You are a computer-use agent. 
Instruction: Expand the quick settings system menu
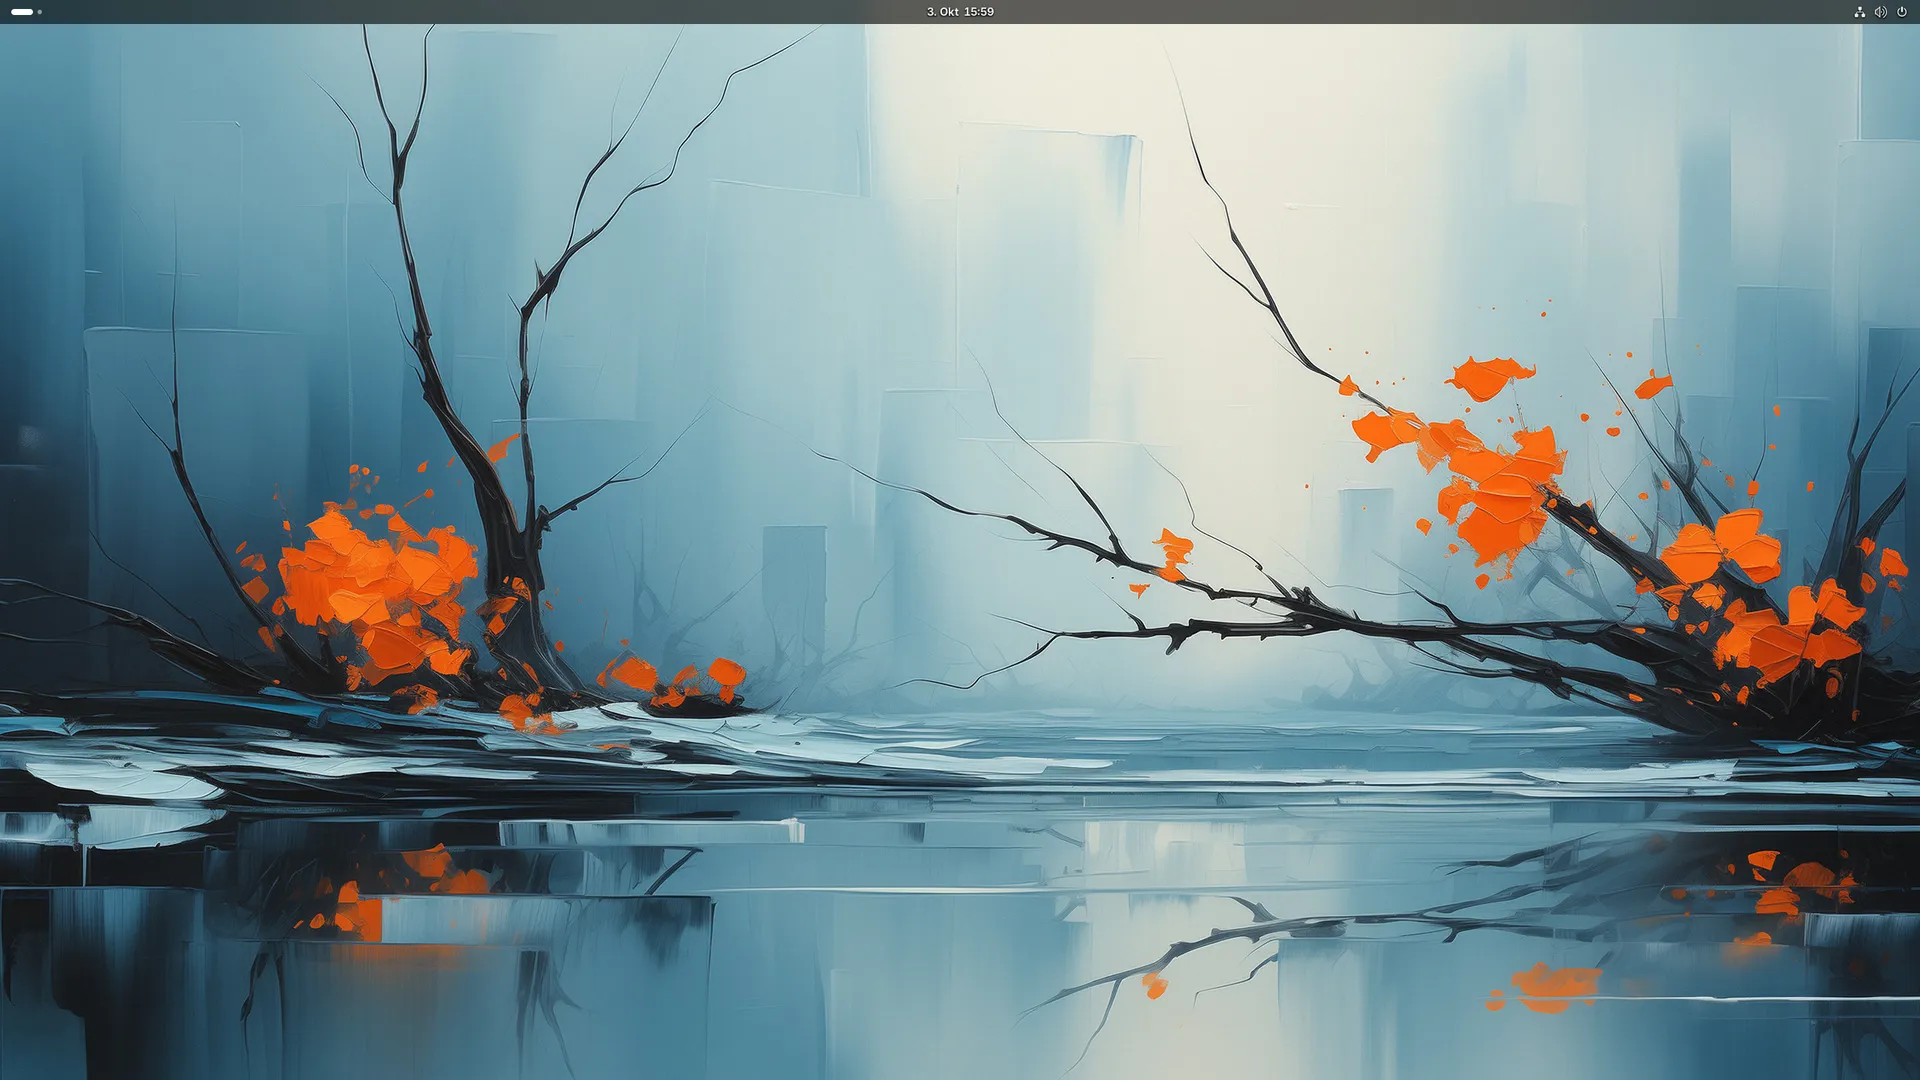click(x=1880, y=12)
